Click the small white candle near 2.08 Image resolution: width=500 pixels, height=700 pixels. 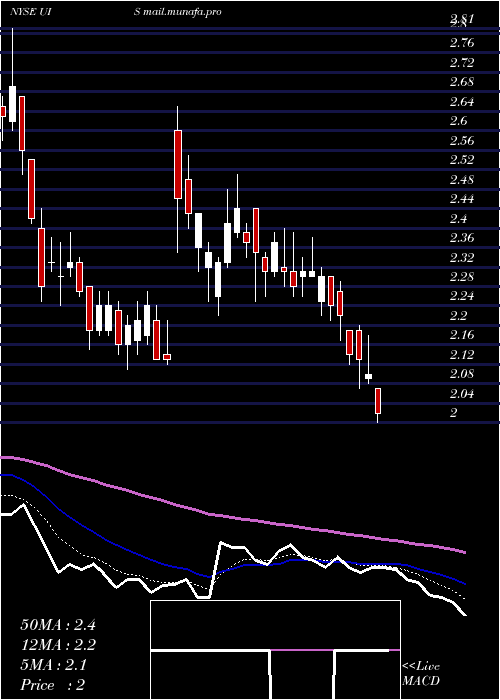pyautogui.click(x=368, y=376)
